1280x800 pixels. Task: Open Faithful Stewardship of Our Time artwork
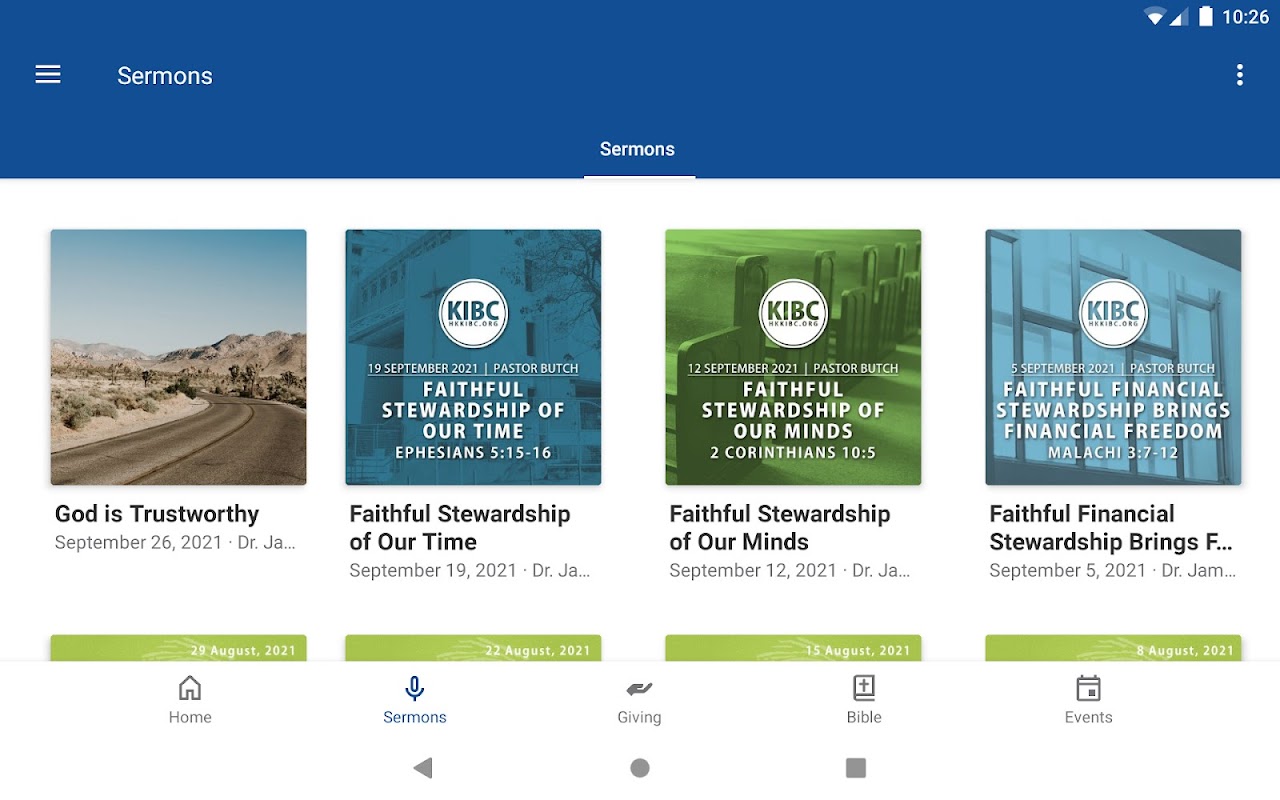tap(473, 357)
